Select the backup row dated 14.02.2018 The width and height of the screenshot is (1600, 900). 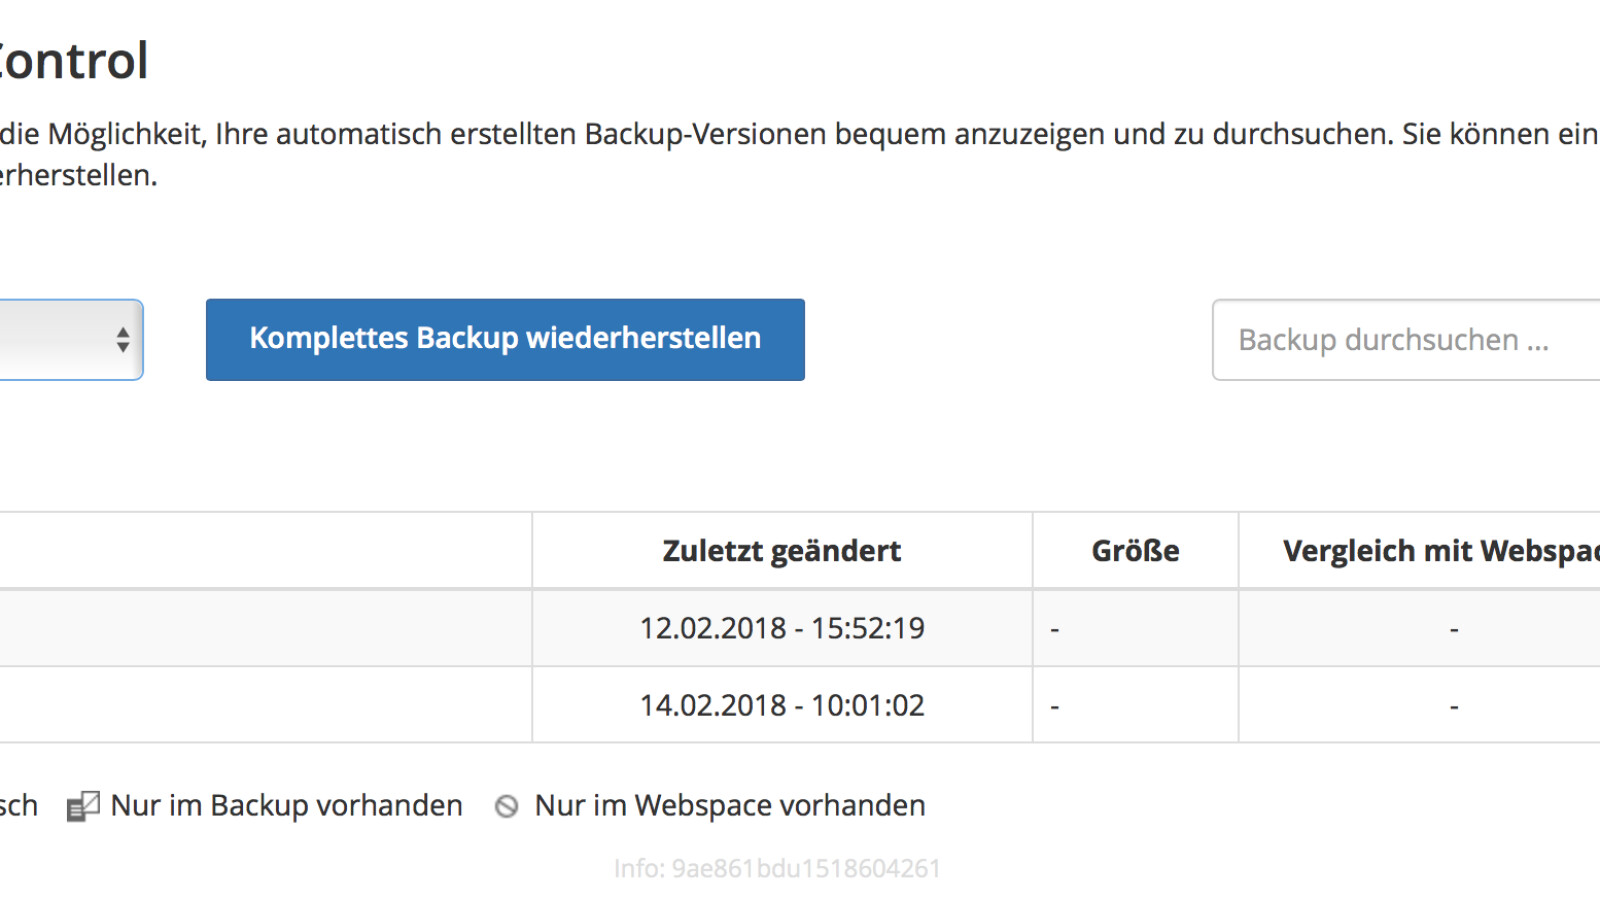coord(782,704)
